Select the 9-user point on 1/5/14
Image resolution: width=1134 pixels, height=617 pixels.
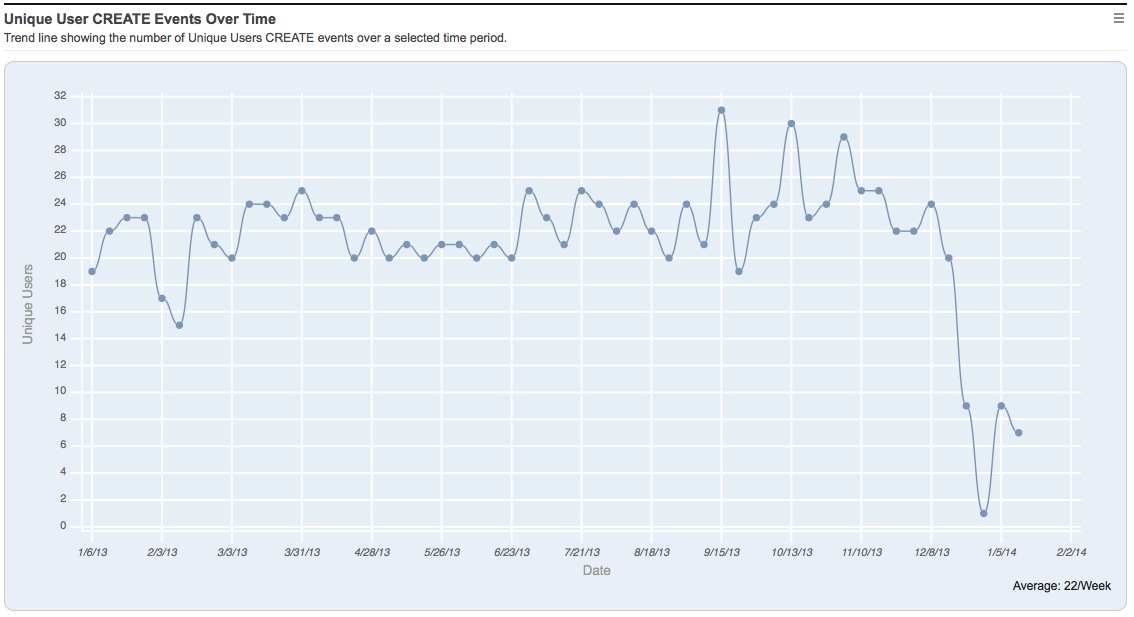[x=1001, y=406]
